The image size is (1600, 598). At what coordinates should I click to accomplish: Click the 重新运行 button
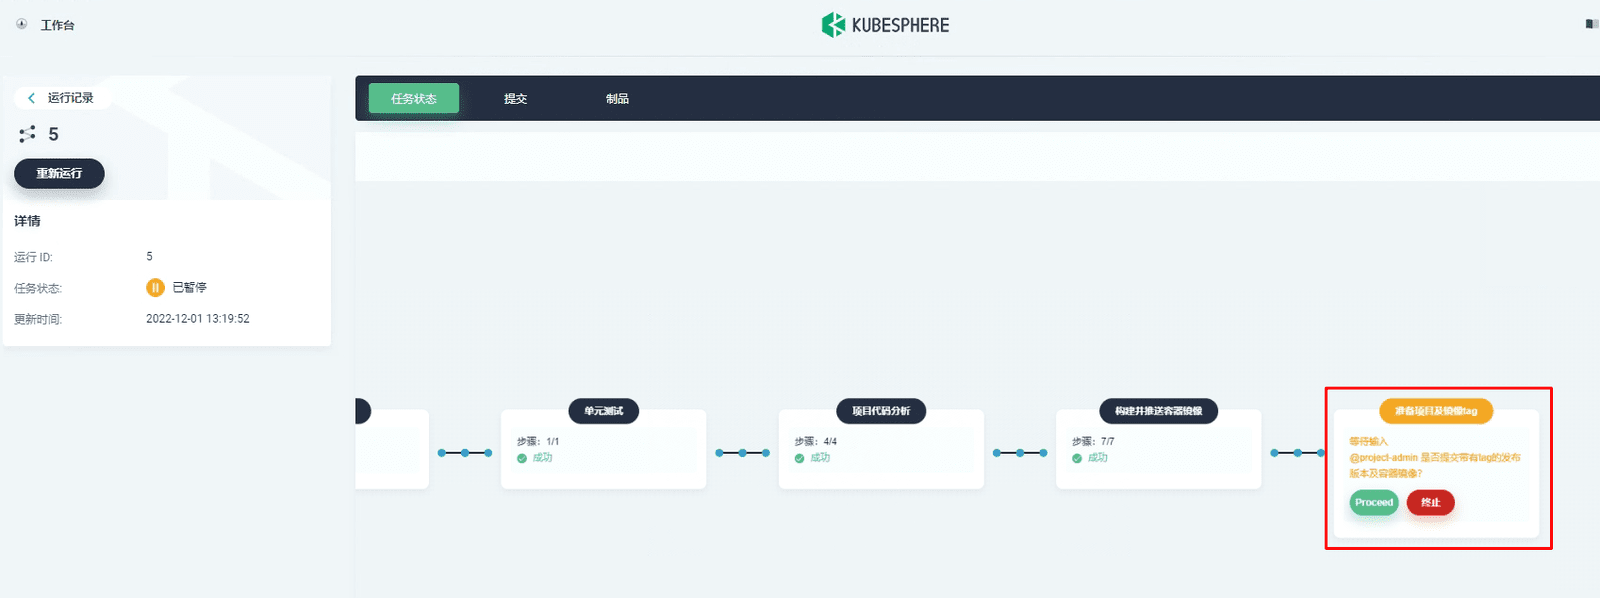[x=59, y=173]
